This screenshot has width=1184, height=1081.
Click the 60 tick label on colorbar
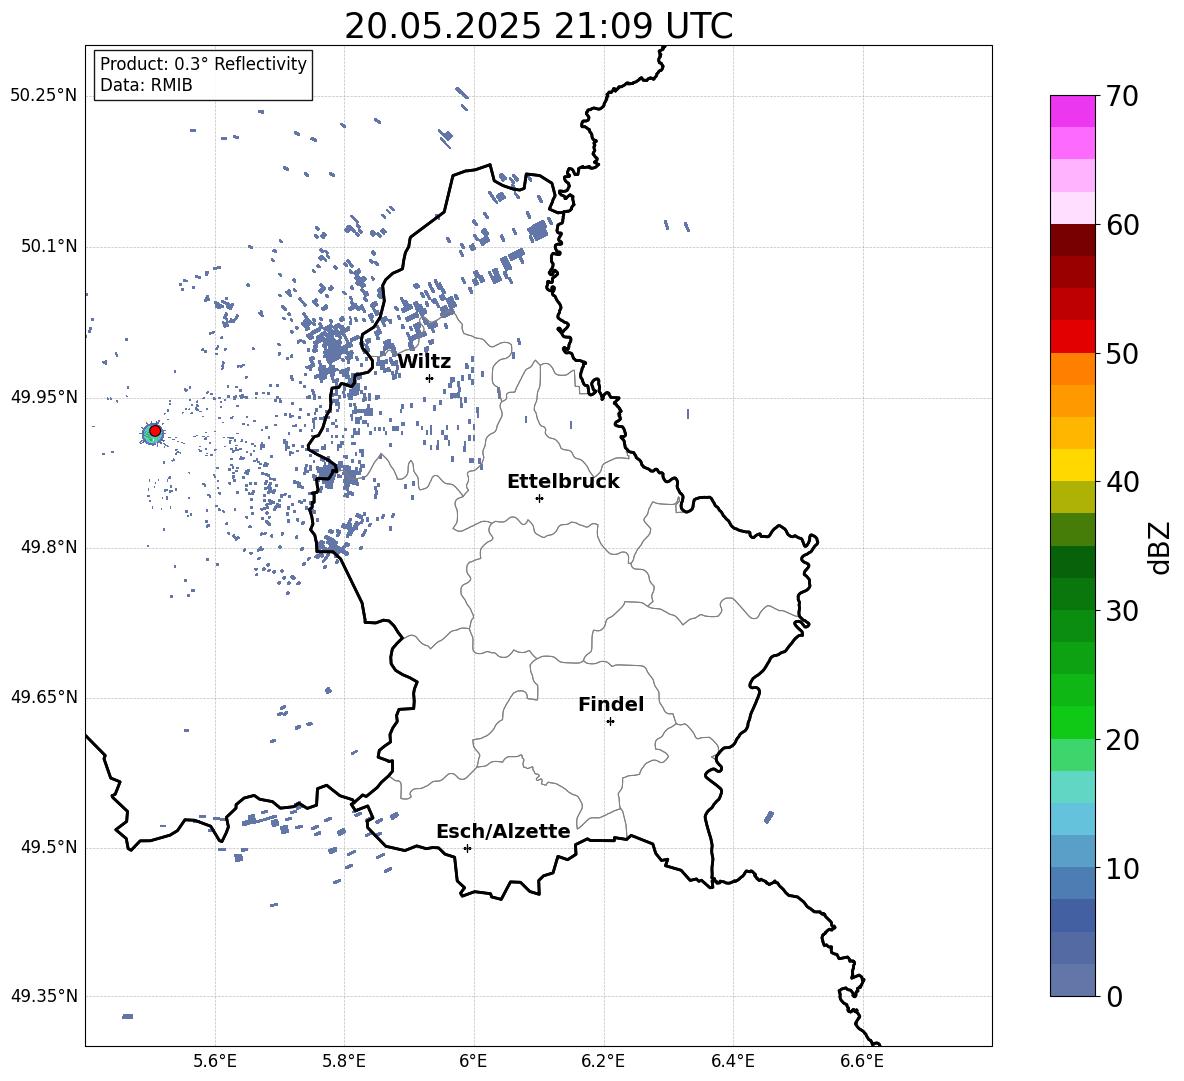tap(1122, 225)
